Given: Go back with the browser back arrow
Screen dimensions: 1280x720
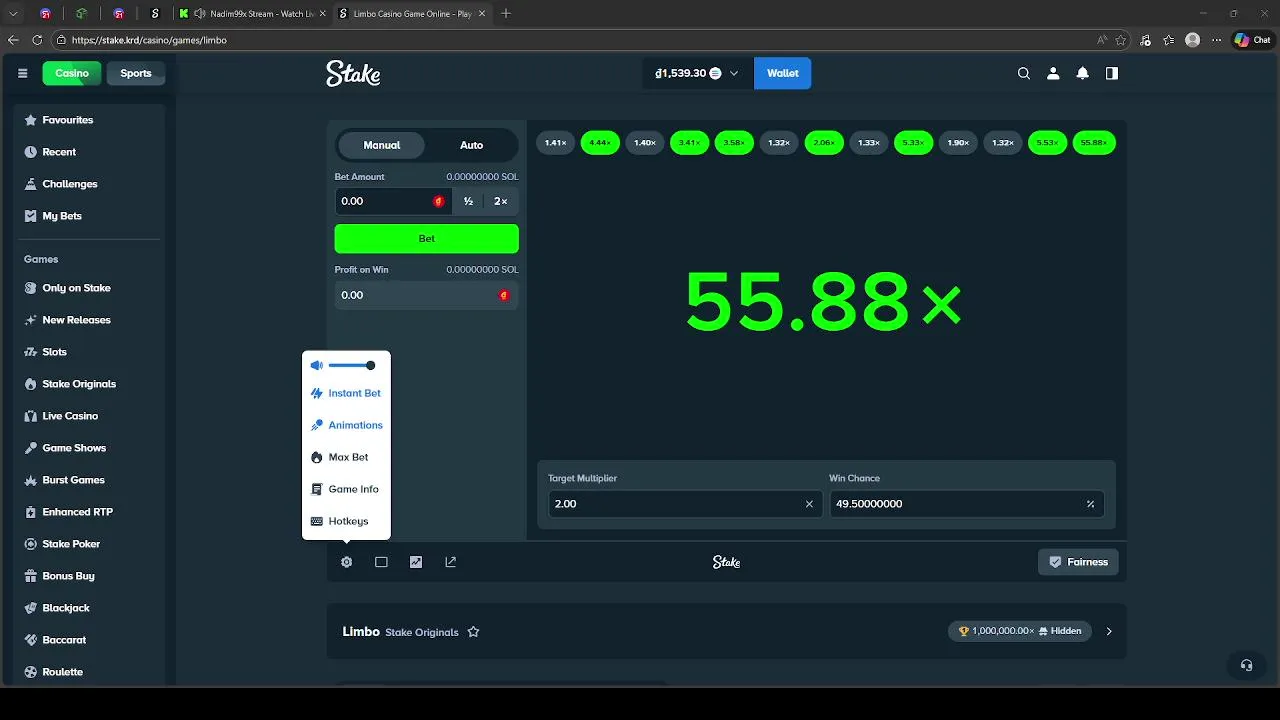Looking at the screenshot, I should click(13, 40).
